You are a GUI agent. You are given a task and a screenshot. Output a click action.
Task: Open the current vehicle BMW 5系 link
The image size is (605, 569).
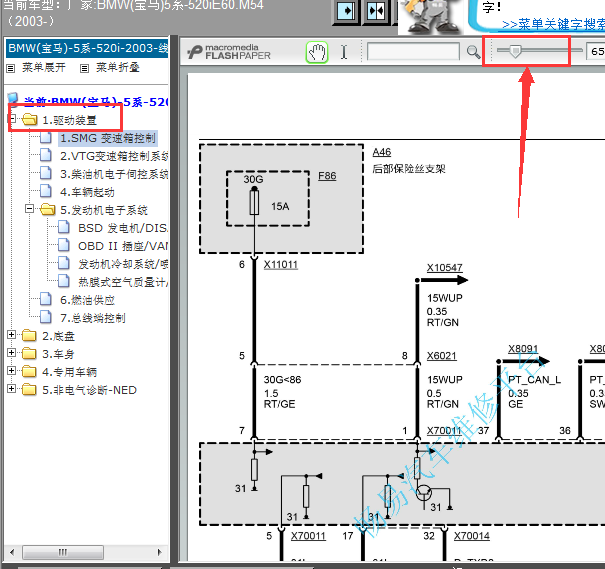[x=96, y=102]
